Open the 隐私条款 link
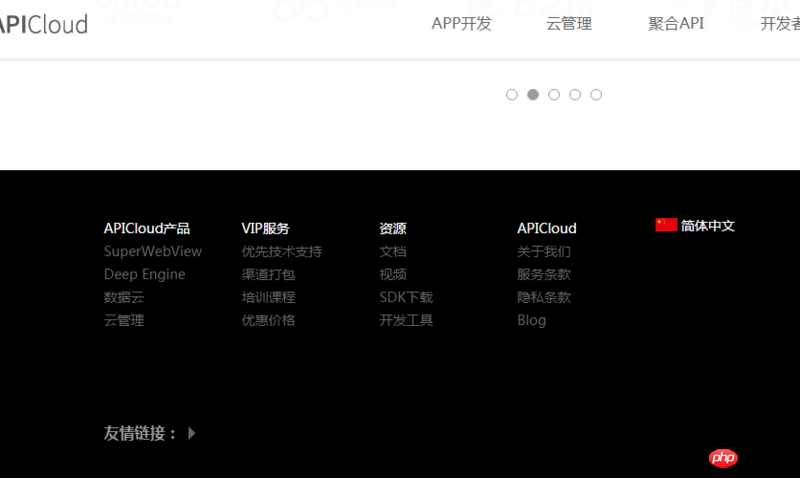Screen dimensions: 800x478 [544, 297]
